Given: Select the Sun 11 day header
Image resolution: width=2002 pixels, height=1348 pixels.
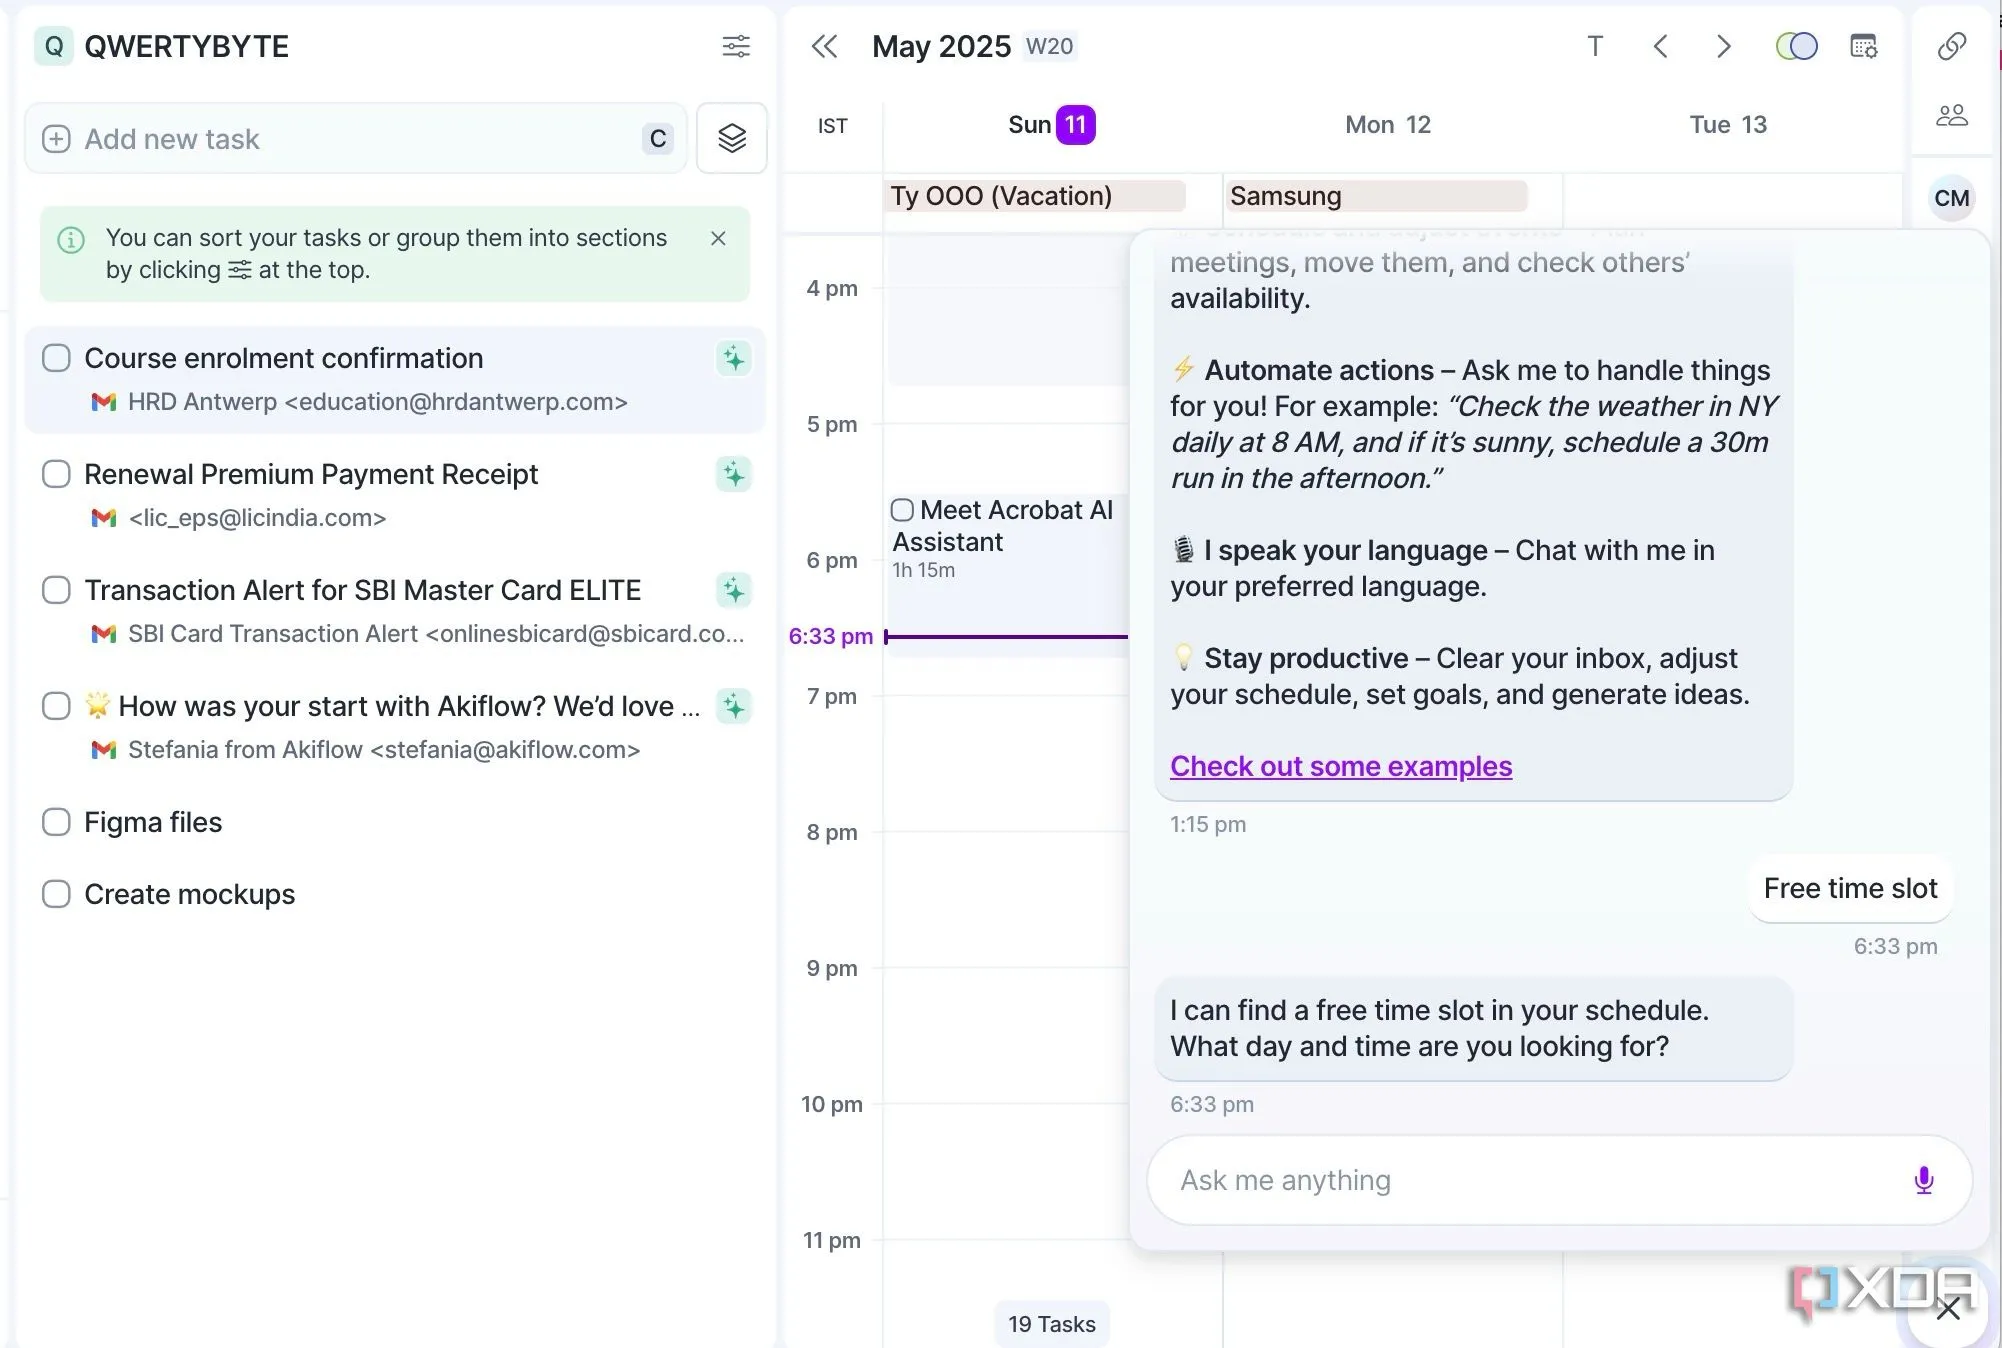Looking at the screenshot, I should (1052, 125).
